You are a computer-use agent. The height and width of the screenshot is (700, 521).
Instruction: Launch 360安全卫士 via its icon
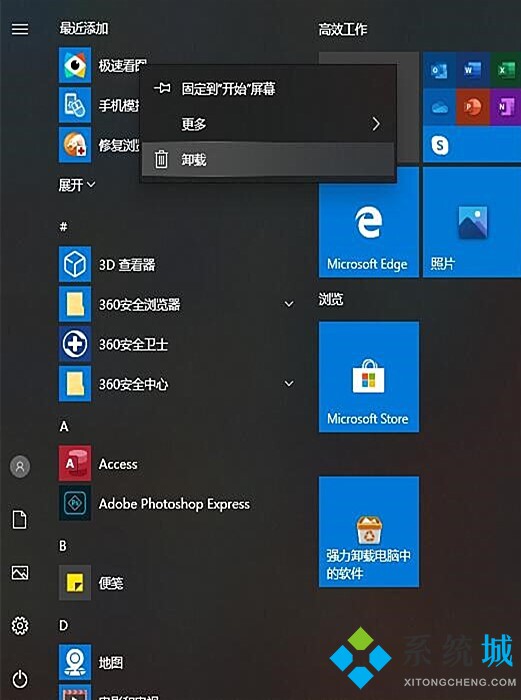pyautogui.click(x=75, y=344)
